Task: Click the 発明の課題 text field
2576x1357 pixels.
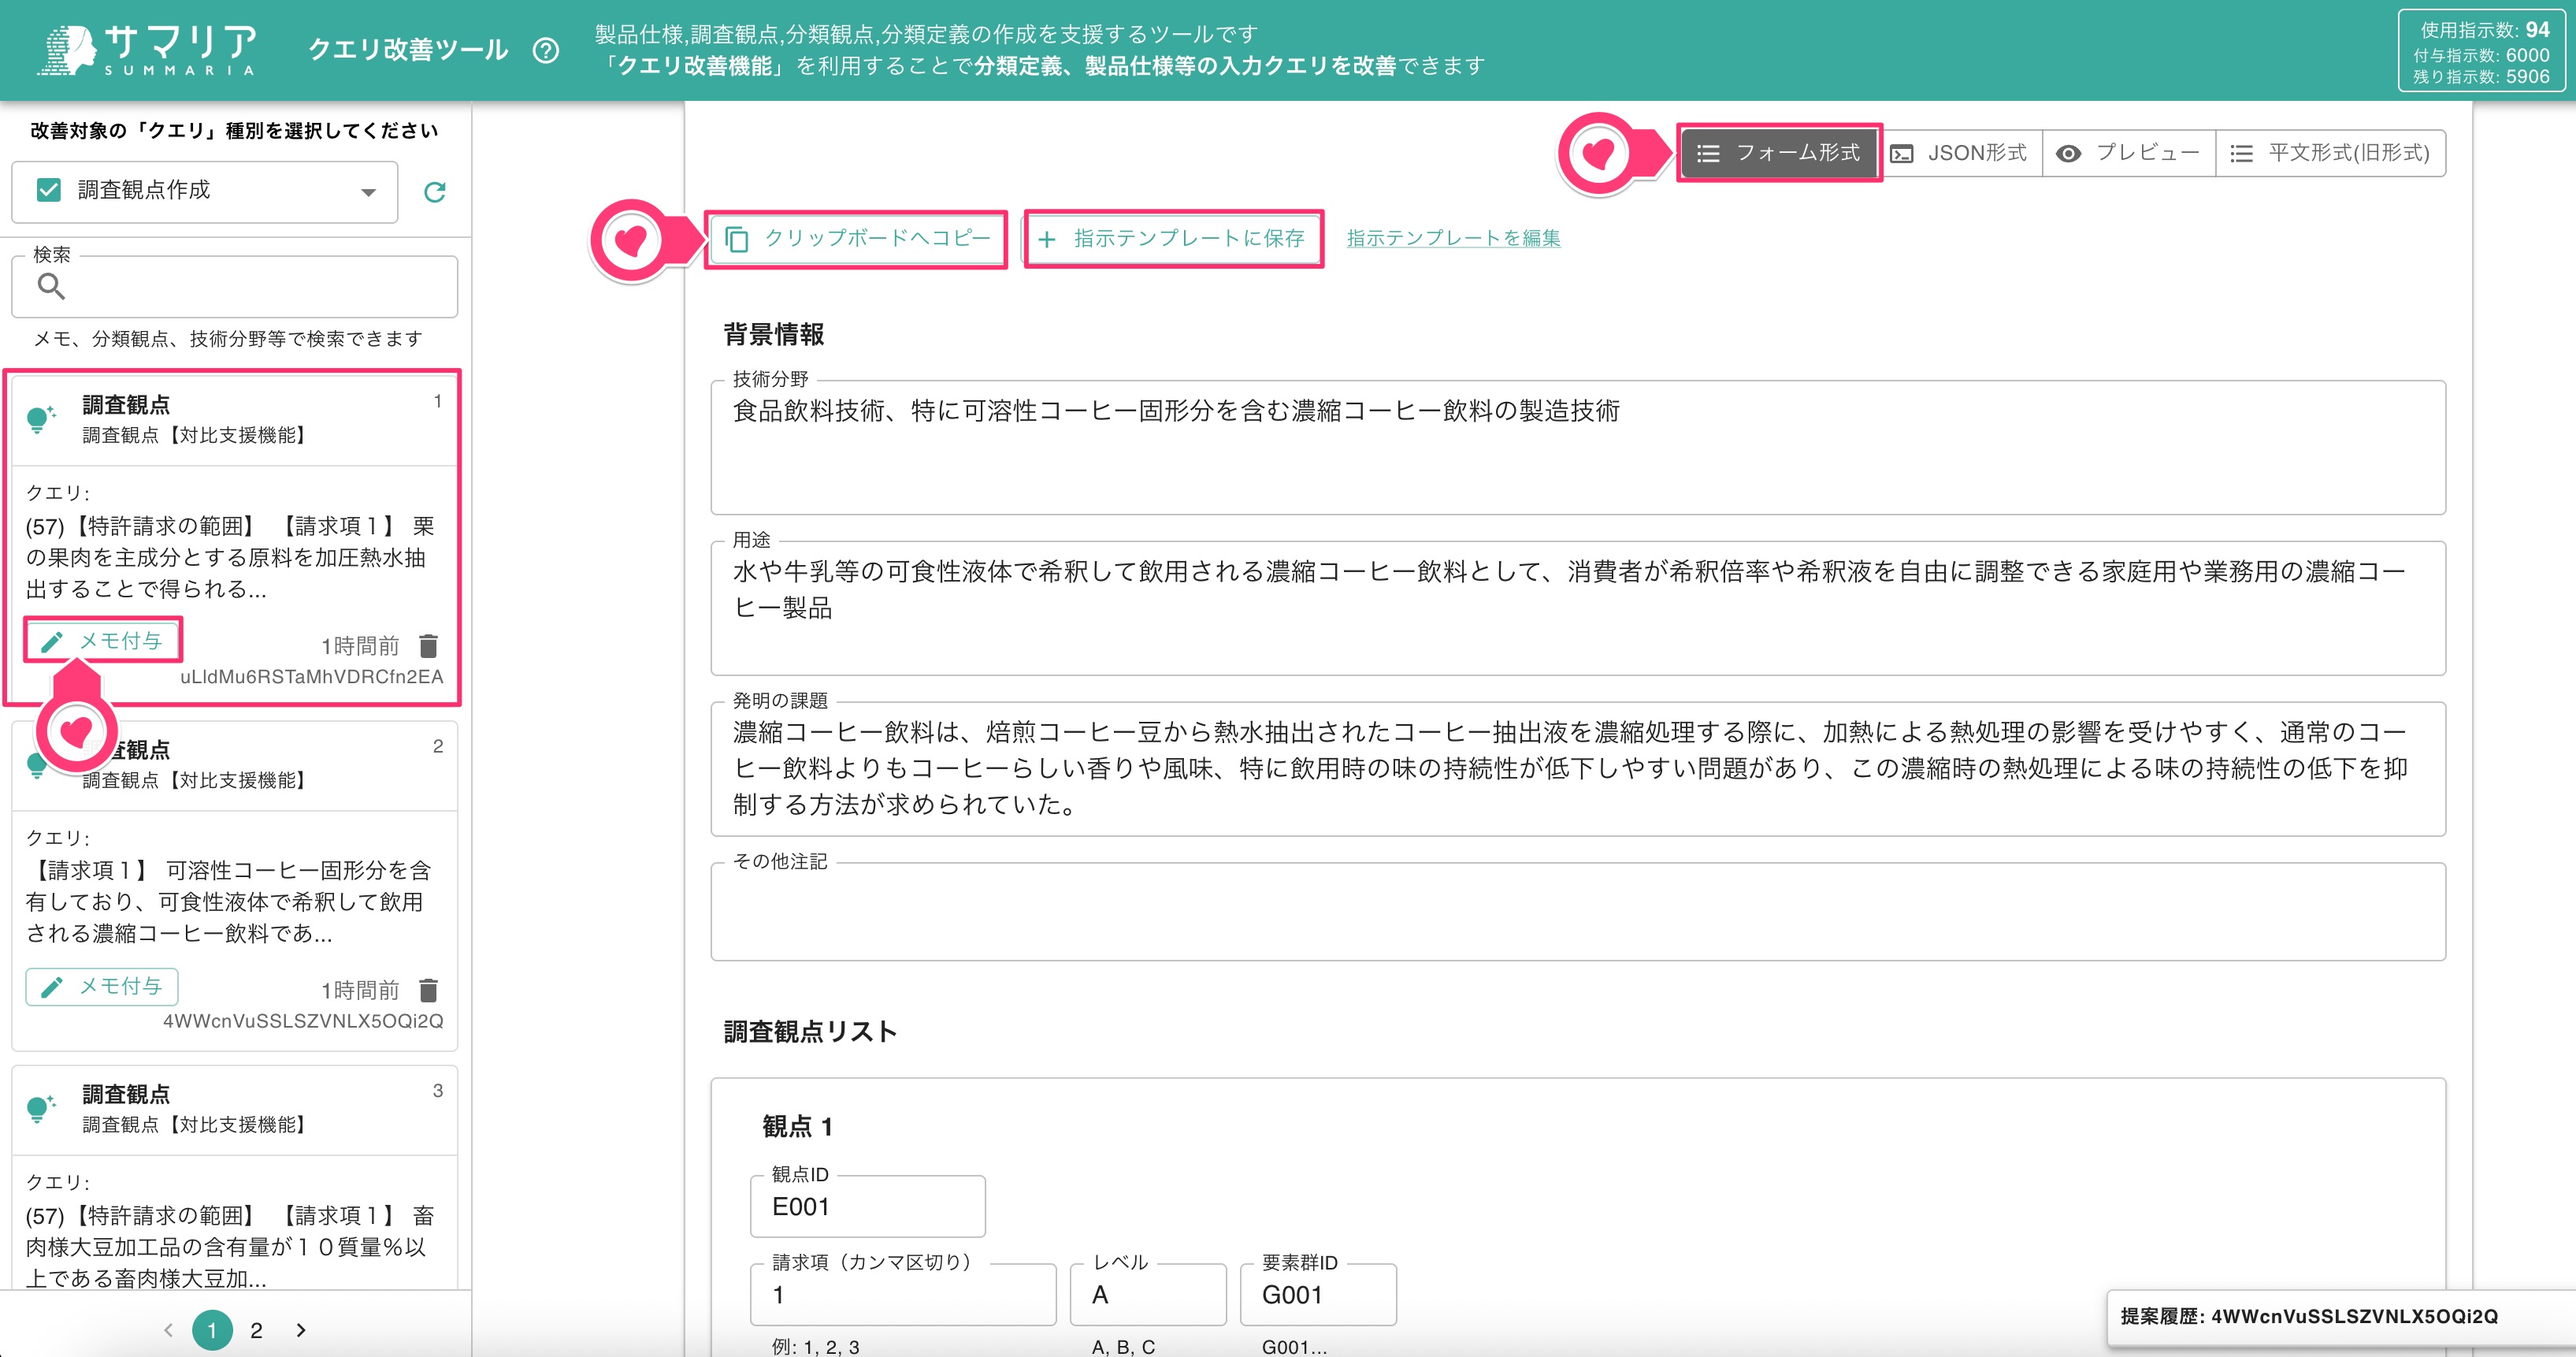Action: [1578, 769]
